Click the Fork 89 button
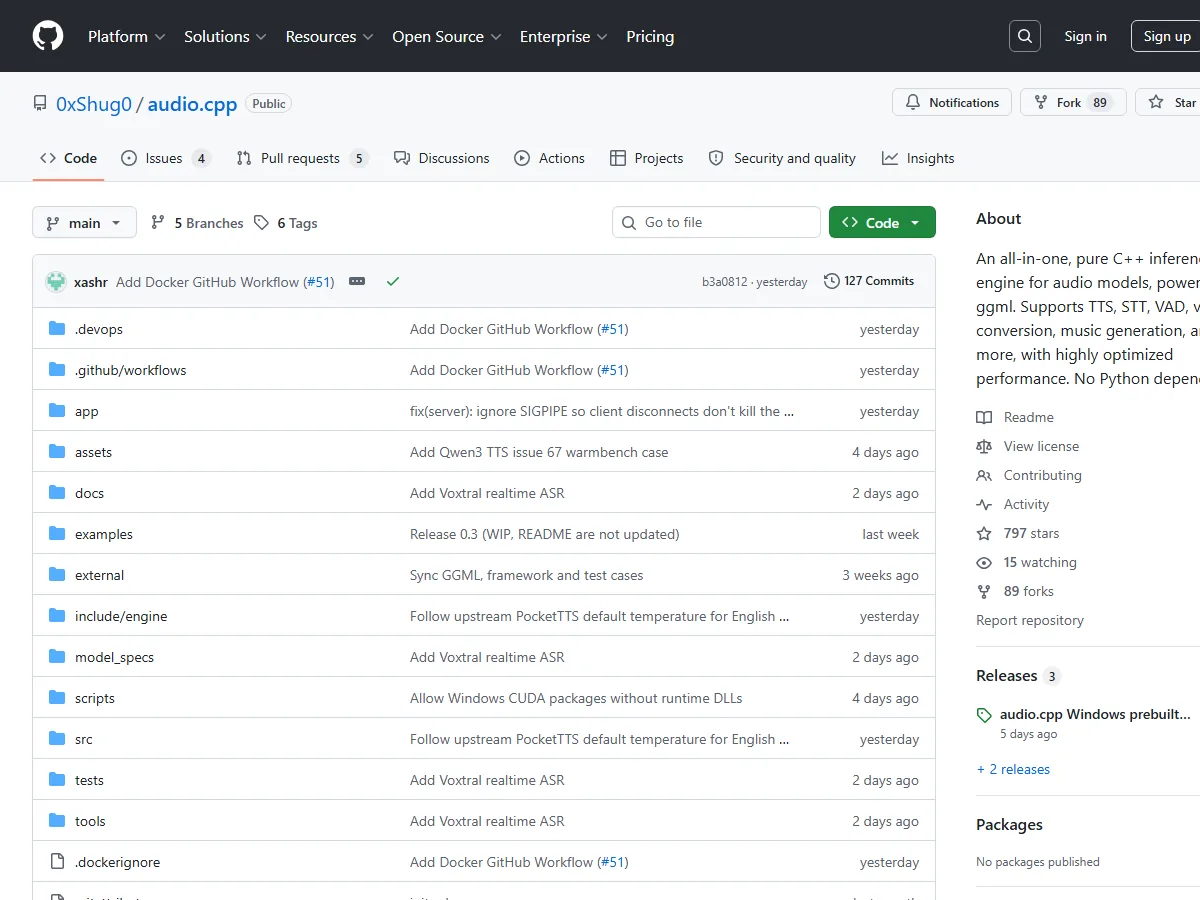The width and height of the screenshot is (1200, 900). pos(1073,102)
